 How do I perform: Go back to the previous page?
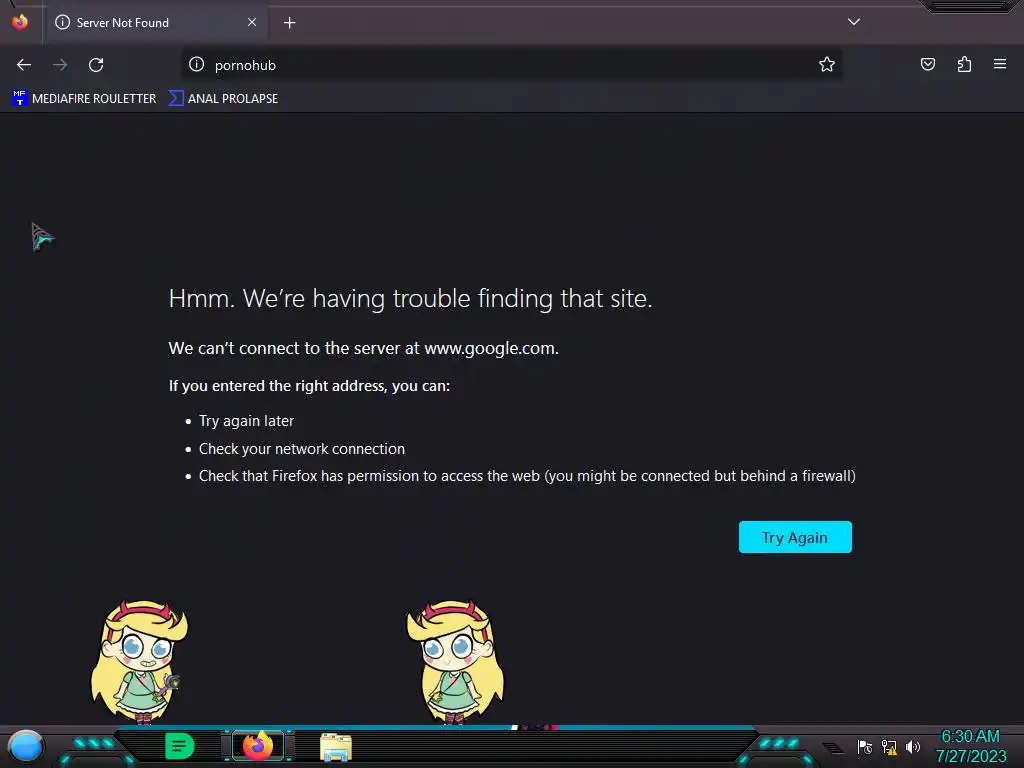24,65
